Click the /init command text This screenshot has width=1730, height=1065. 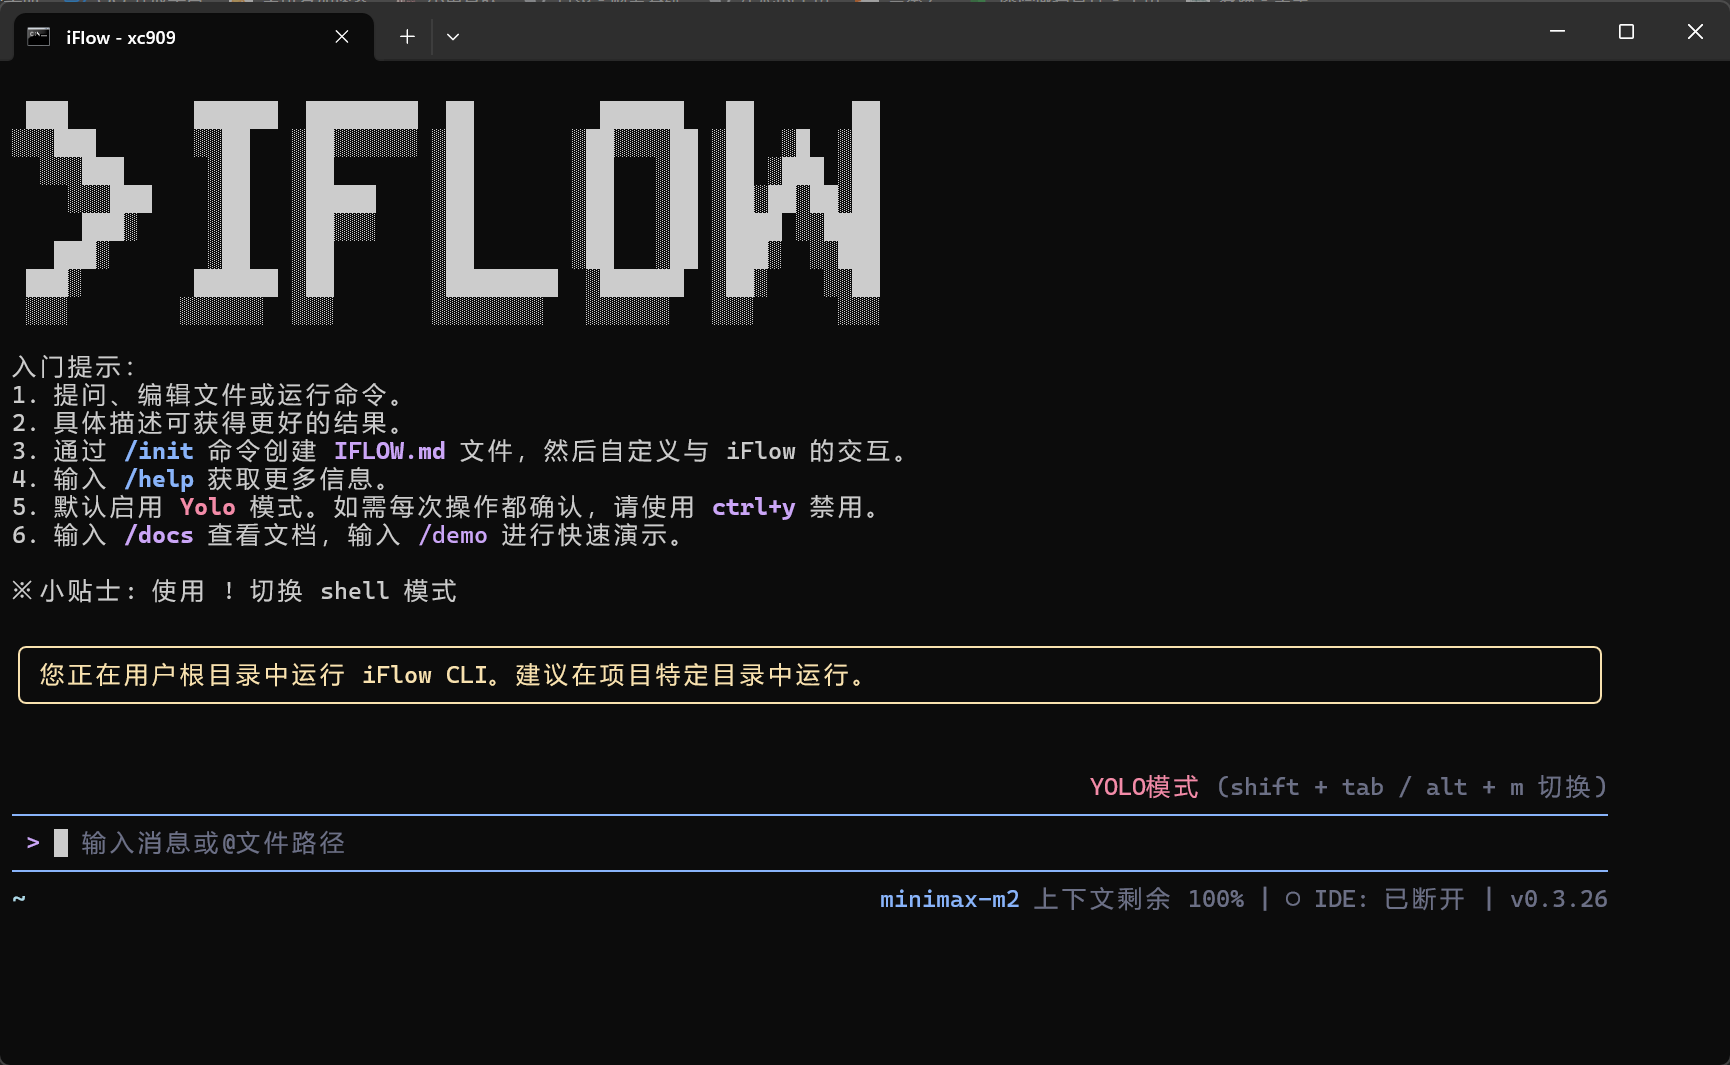point(160,451)
